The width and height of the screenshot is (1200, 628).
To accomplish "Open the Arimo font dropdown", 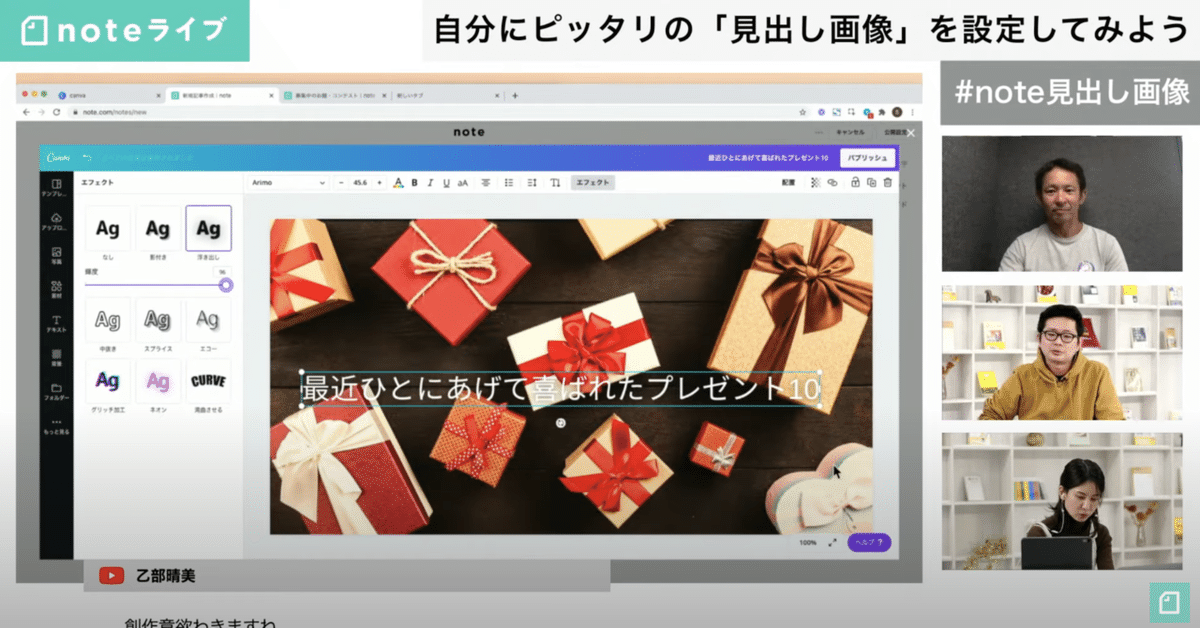I will click(x=288, y=183).
